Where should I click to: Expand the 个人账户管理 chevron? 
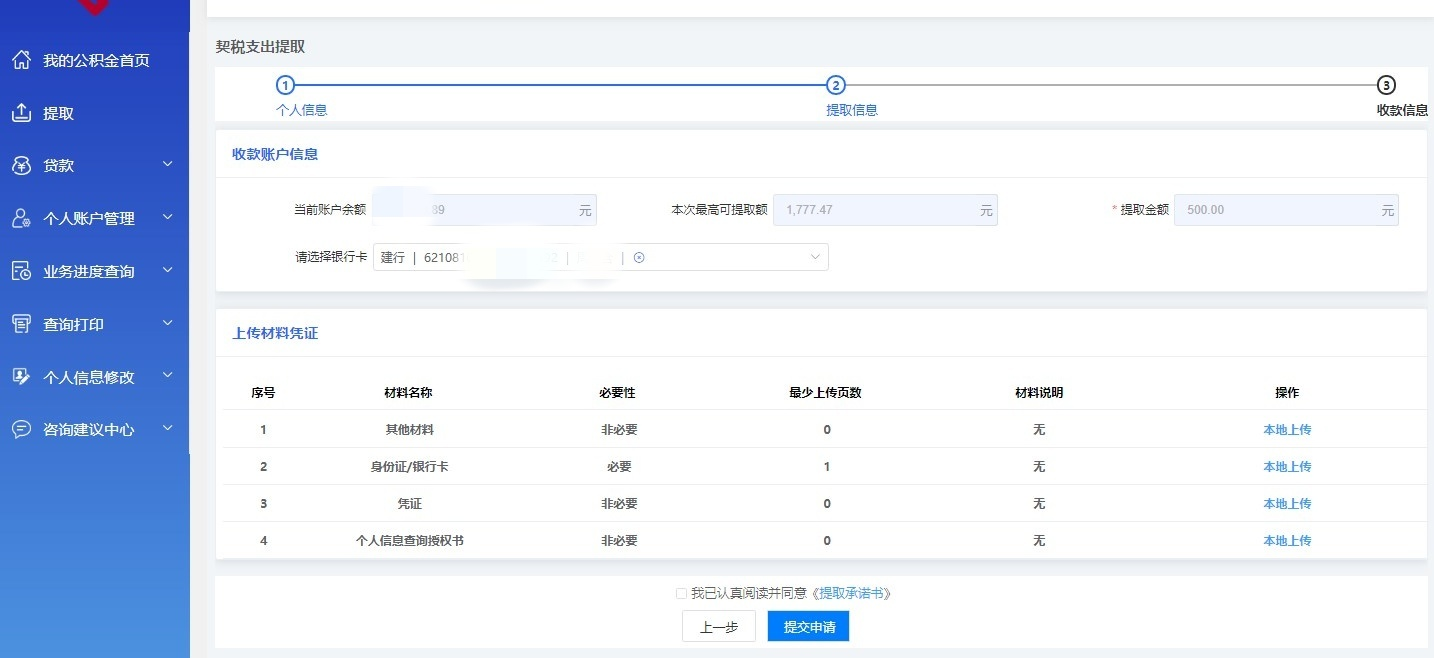(x=167, y=217)
